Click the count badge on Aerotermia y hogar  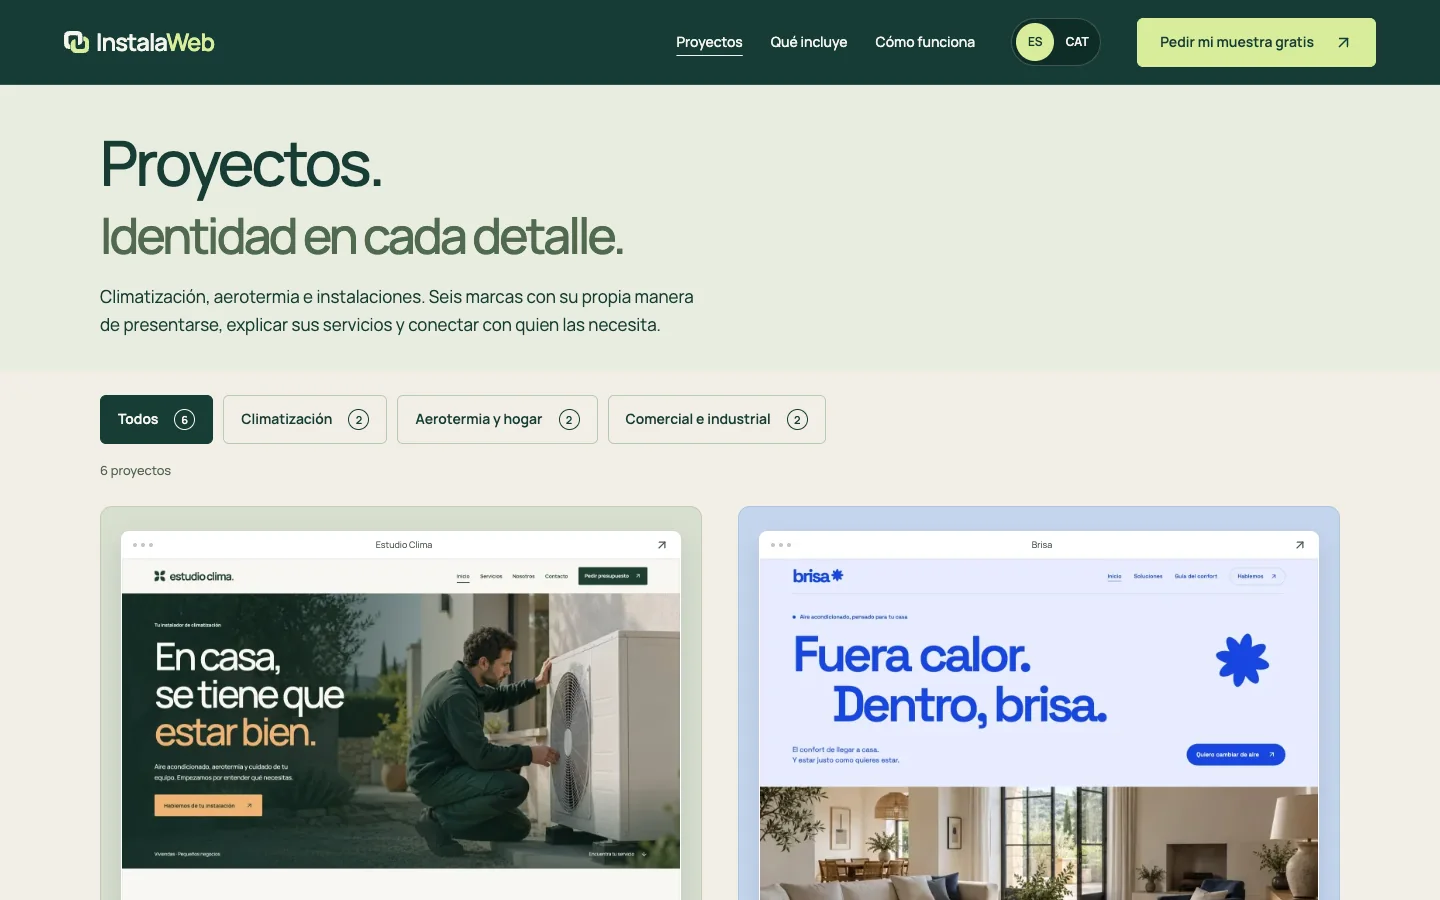(569, 420)
